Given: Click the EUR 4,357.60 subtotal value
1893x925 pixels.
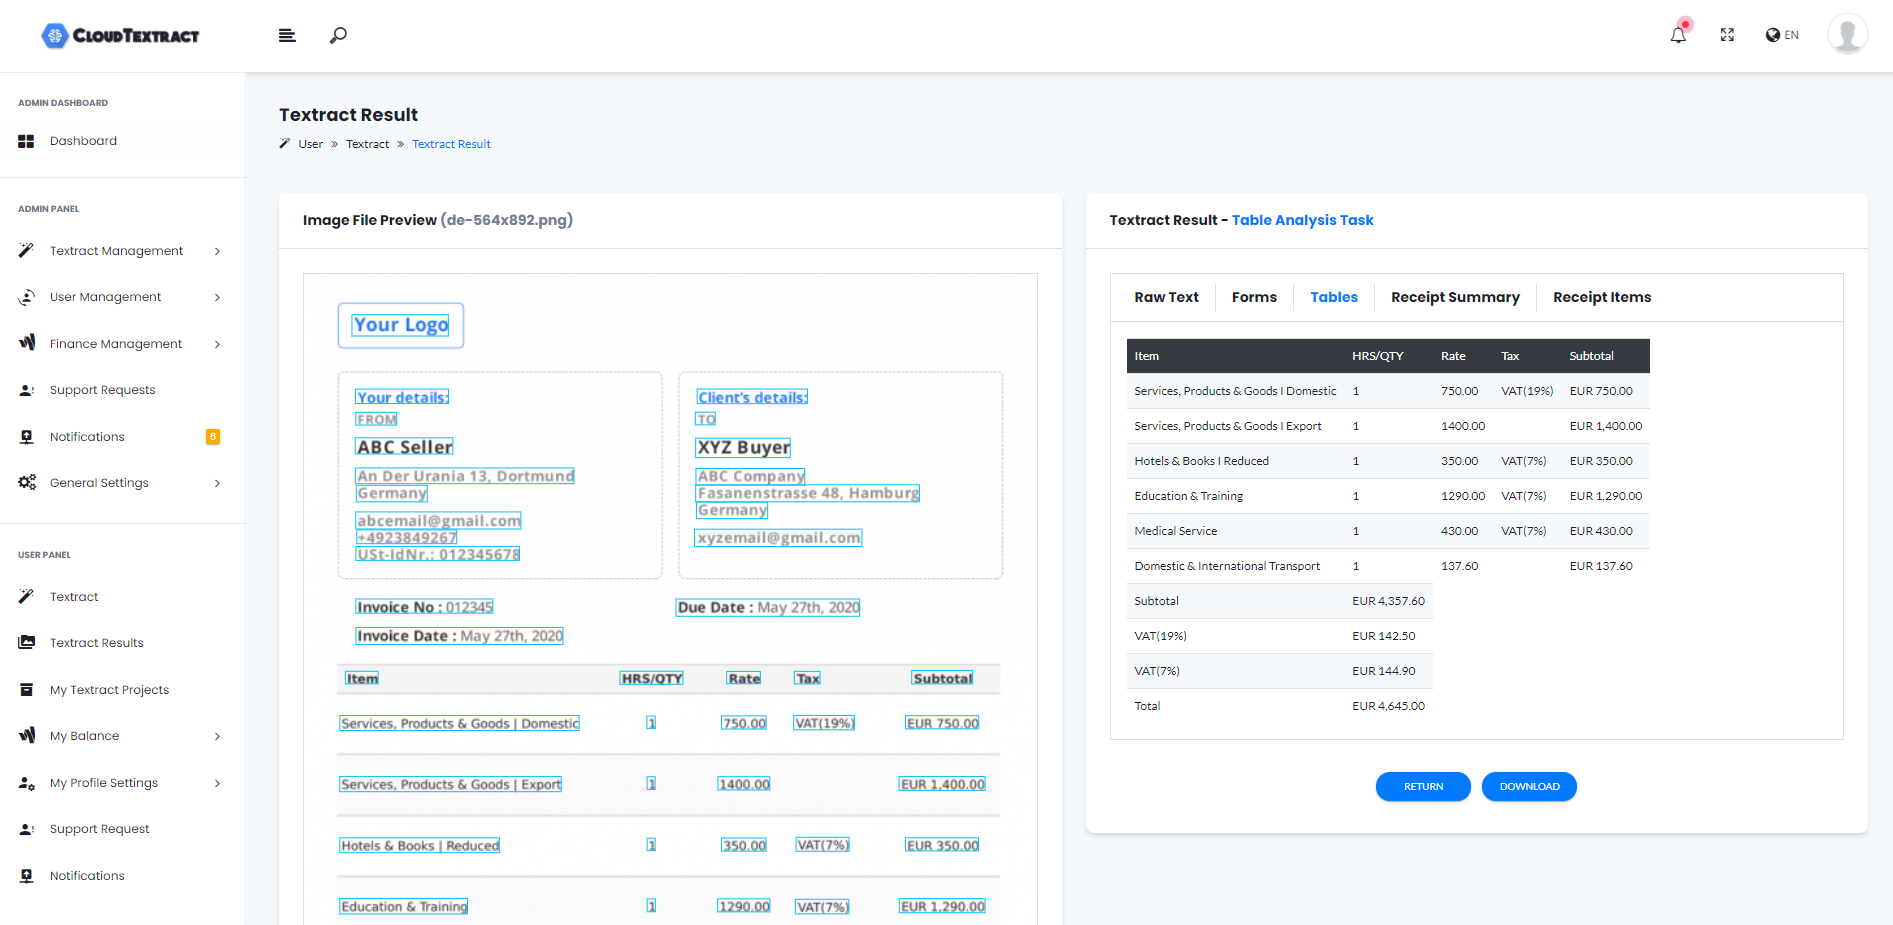Looking at the screenshot, I should click(x=1388, y=601).
